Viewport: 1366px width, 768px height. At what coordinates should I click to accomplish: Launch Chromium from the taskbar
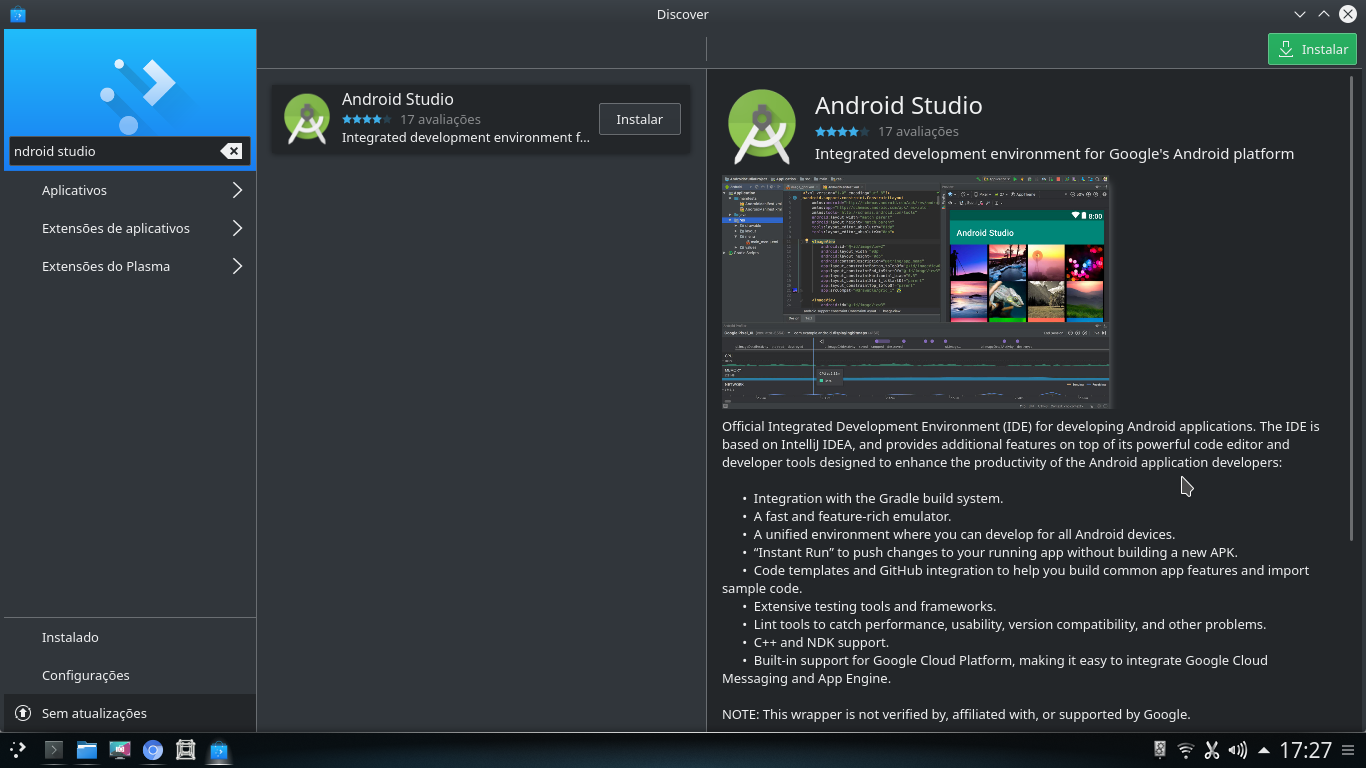[152, 749]
